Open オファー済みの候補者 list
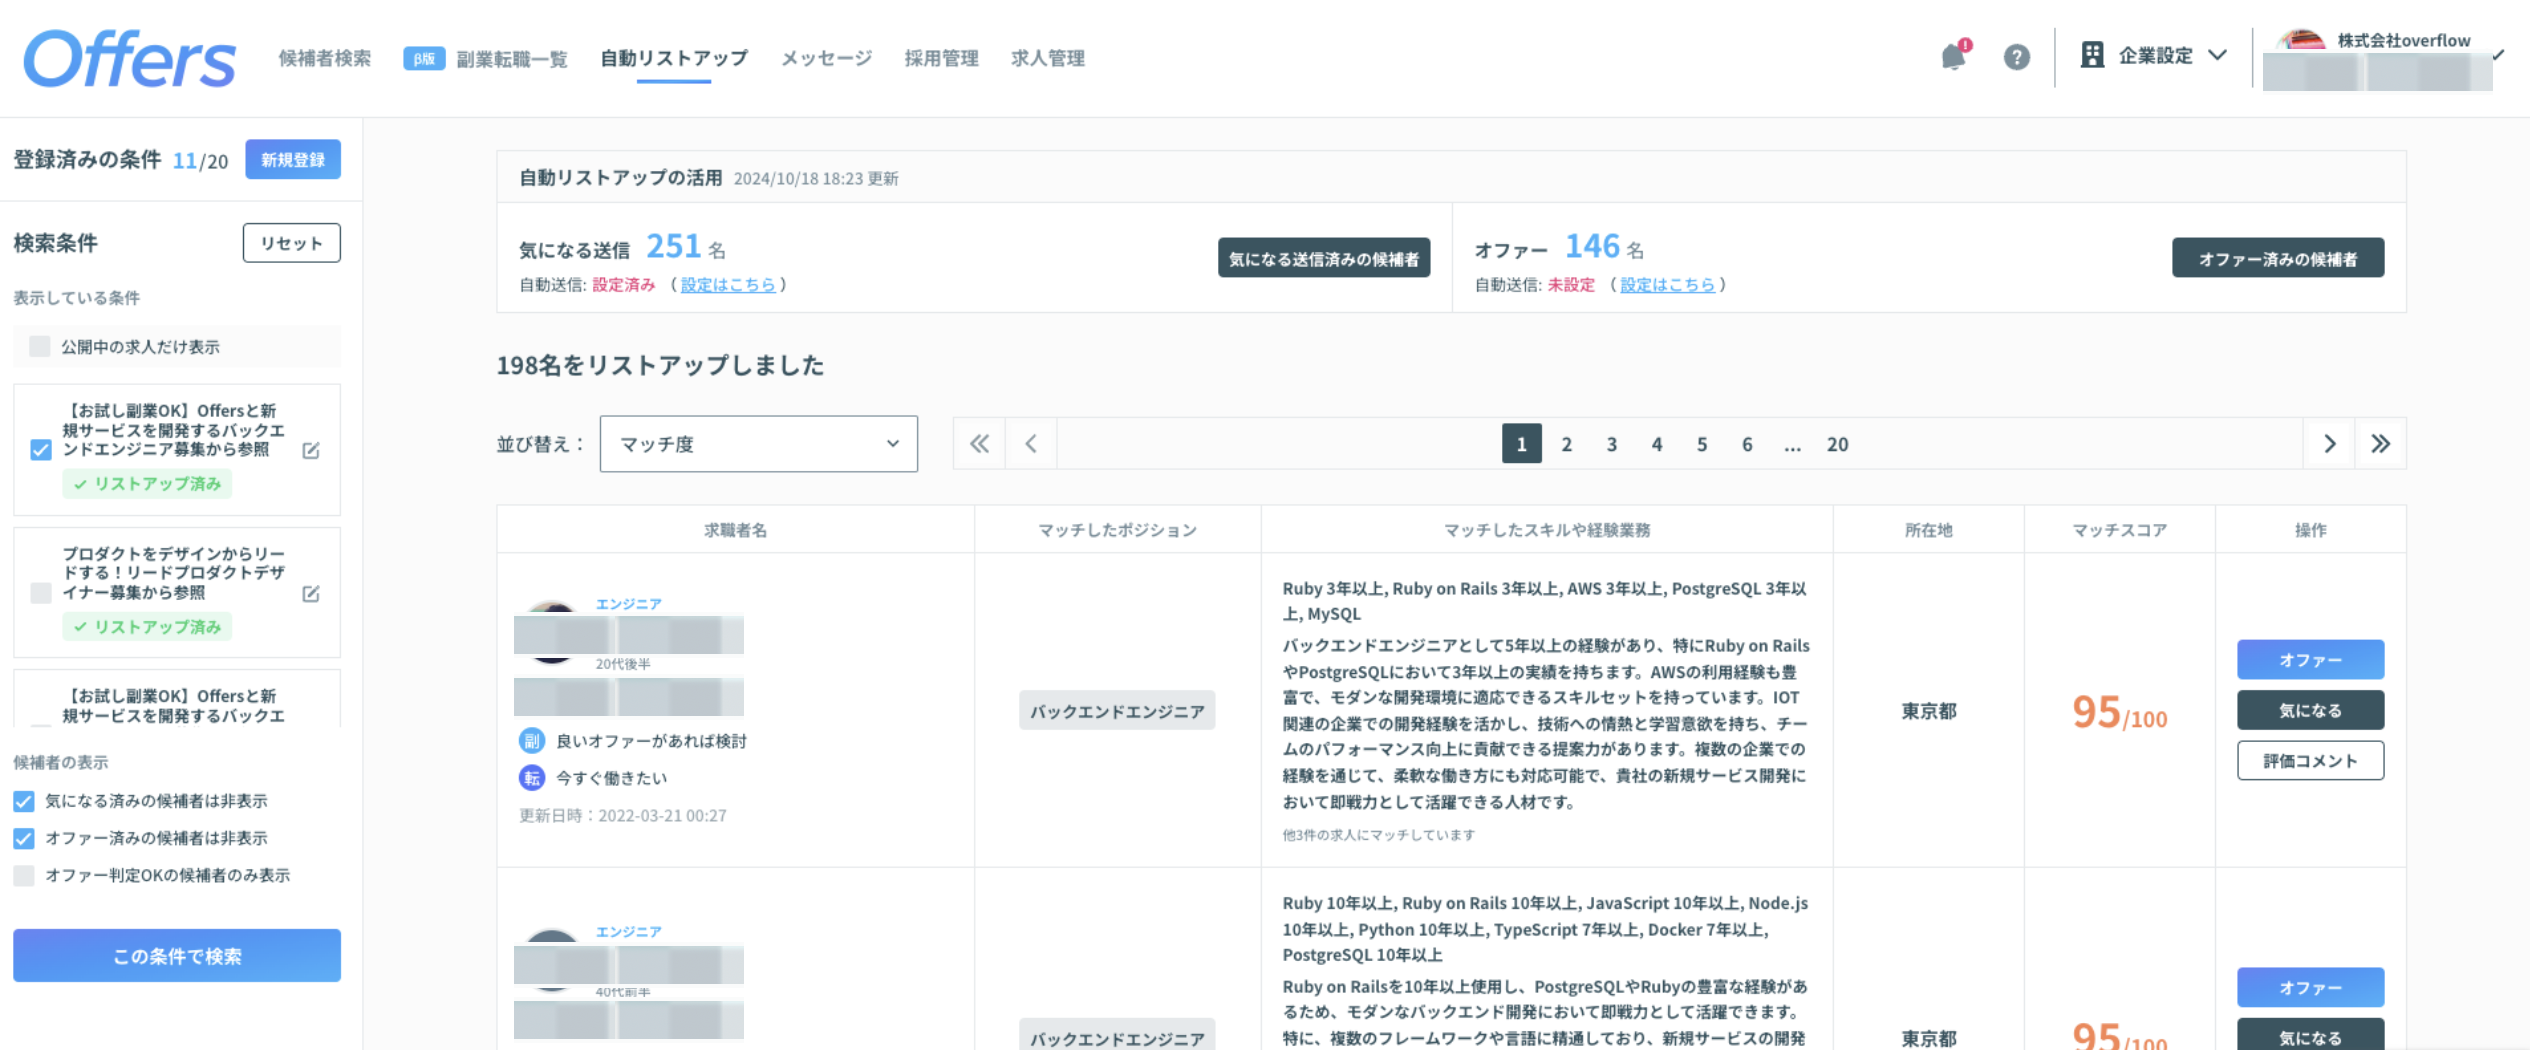 point(2278,258)
